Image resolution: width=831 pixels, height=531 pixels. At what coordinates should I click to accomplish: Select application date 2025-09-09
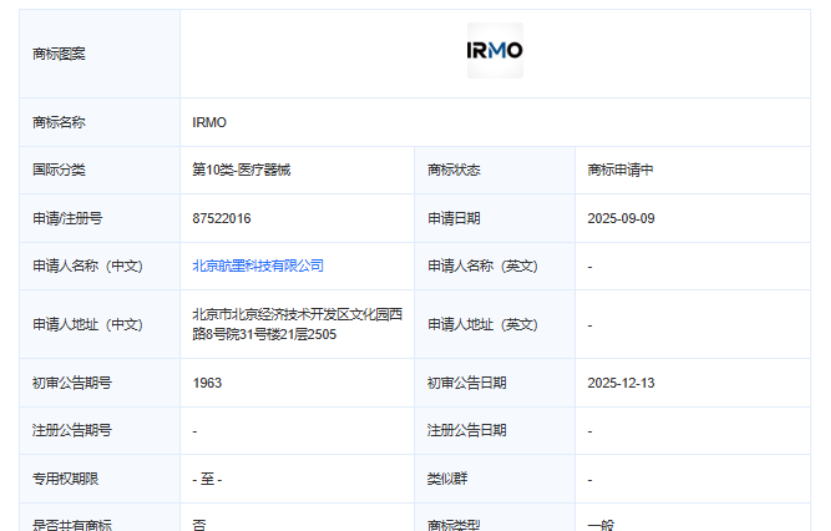click(x=621, y=218)
